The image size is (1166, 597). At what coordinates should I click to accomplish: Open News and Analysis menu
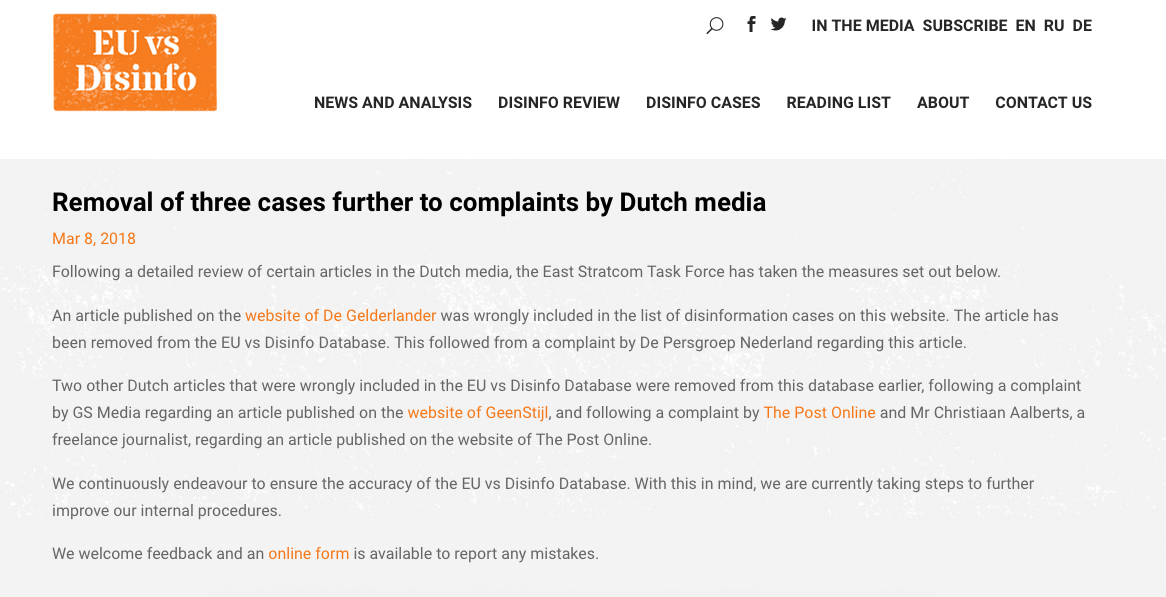tap(393, 103)
